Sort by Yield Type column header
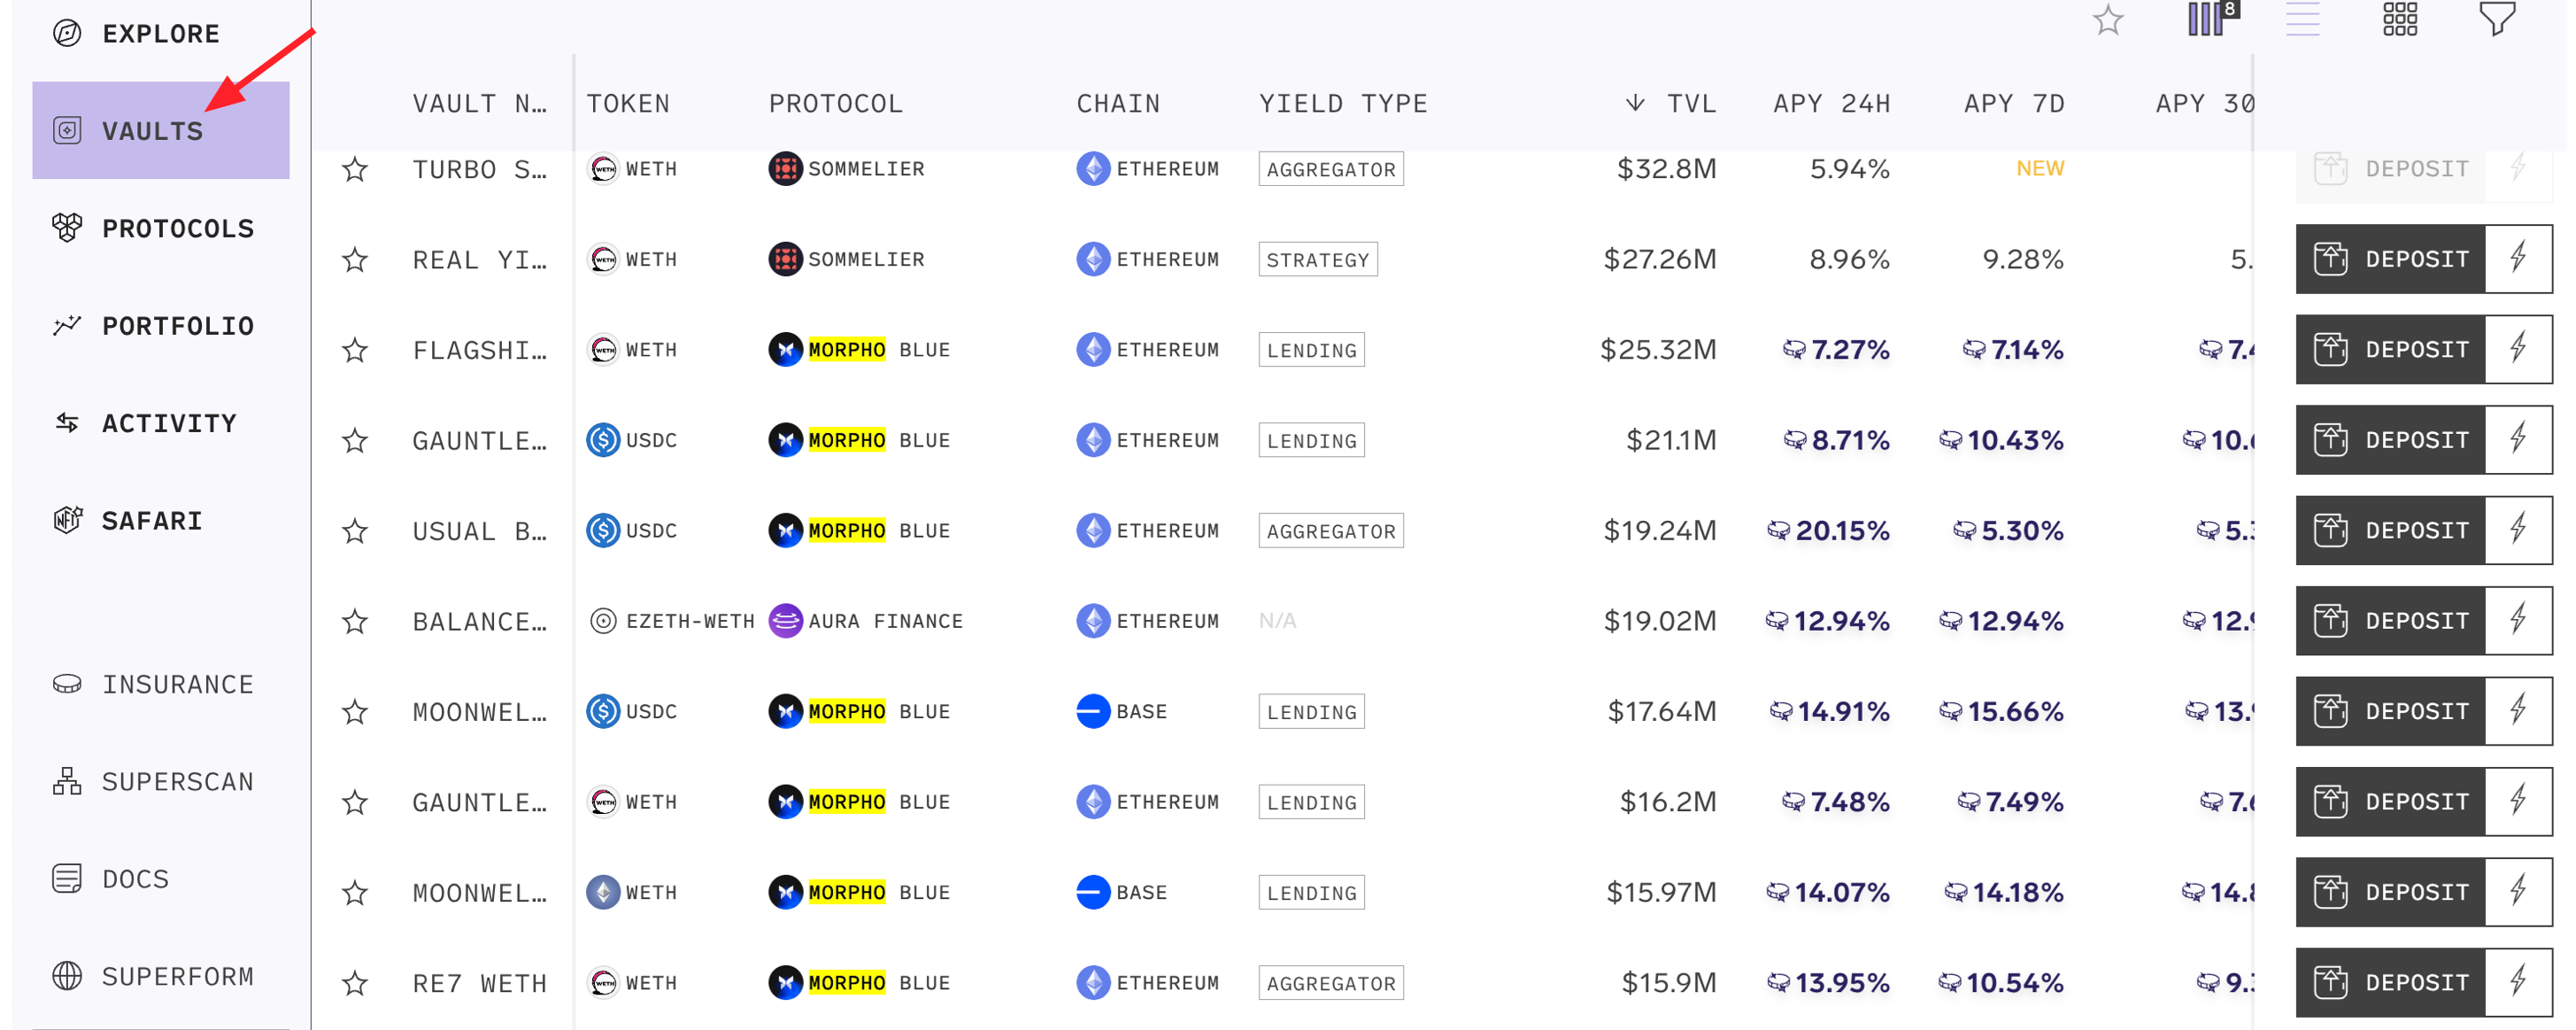The image size is (2576, 1030). [x=1343, y=103]
